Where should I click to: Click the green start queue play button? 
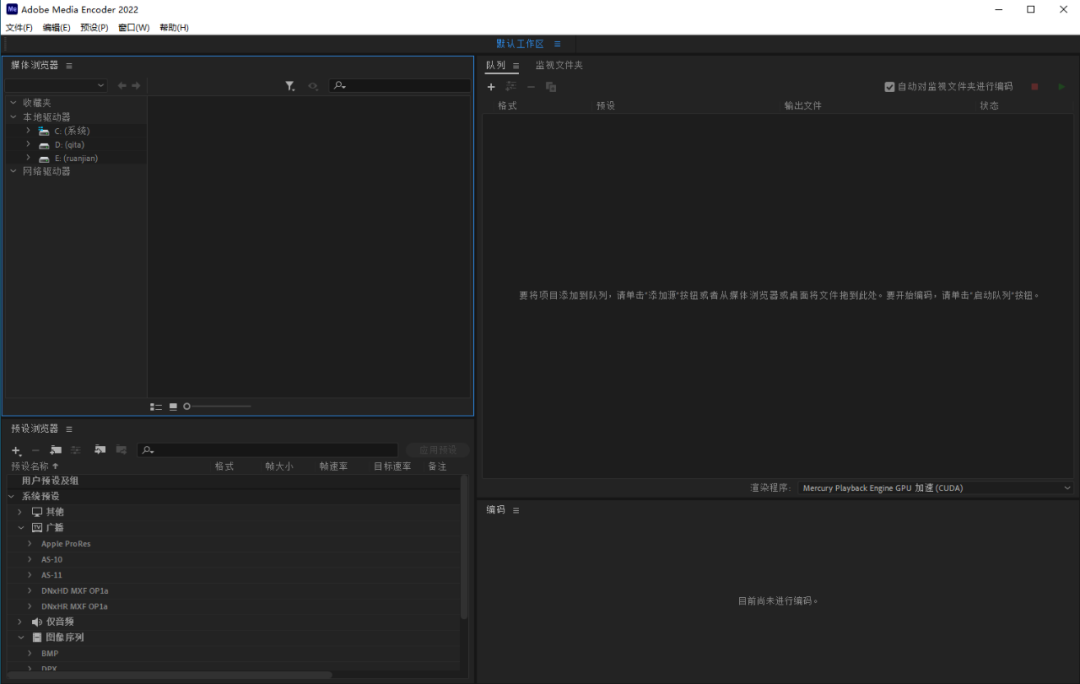pos(1061,87)
